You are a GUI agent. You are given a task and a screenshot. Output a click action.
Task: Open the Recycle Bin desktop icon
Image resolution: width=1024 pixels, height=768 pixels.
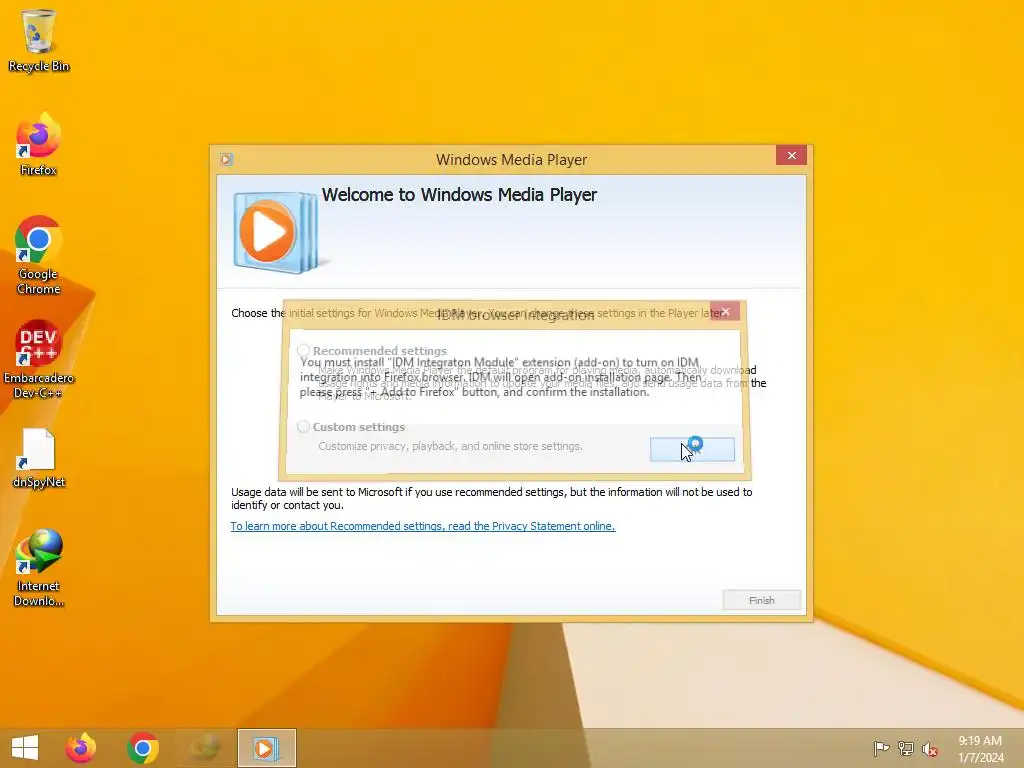point(39,40)
